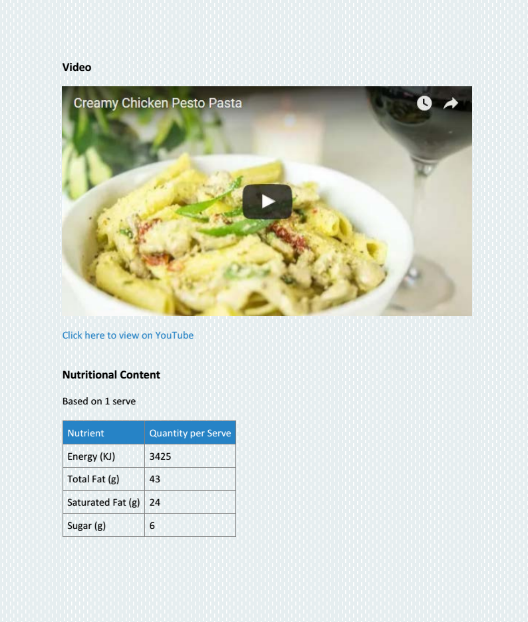Screen dimensions: 528x622
Task: Click the 43 value cell
Action: pos(190,479)
